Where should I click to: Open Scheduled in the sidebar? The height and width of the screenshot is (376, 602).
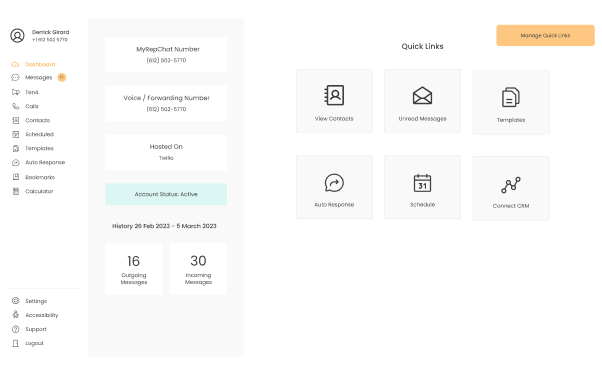click(33, 134)
